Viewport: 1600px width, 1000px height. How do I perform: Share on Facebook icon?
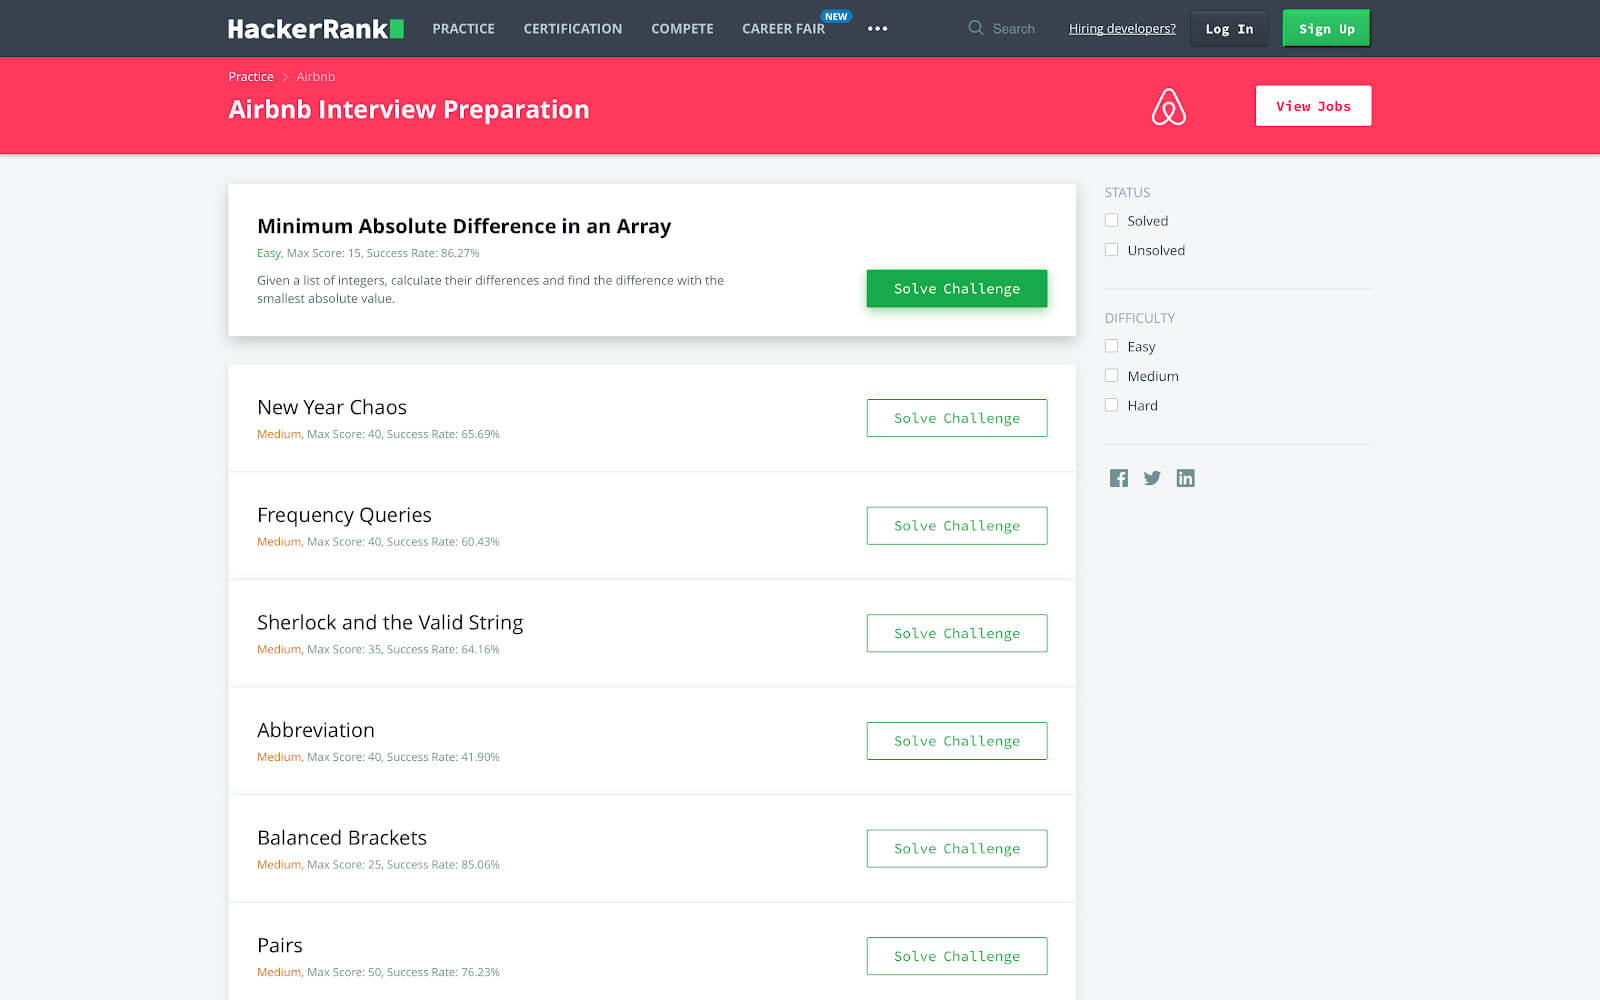point(1119,478)
